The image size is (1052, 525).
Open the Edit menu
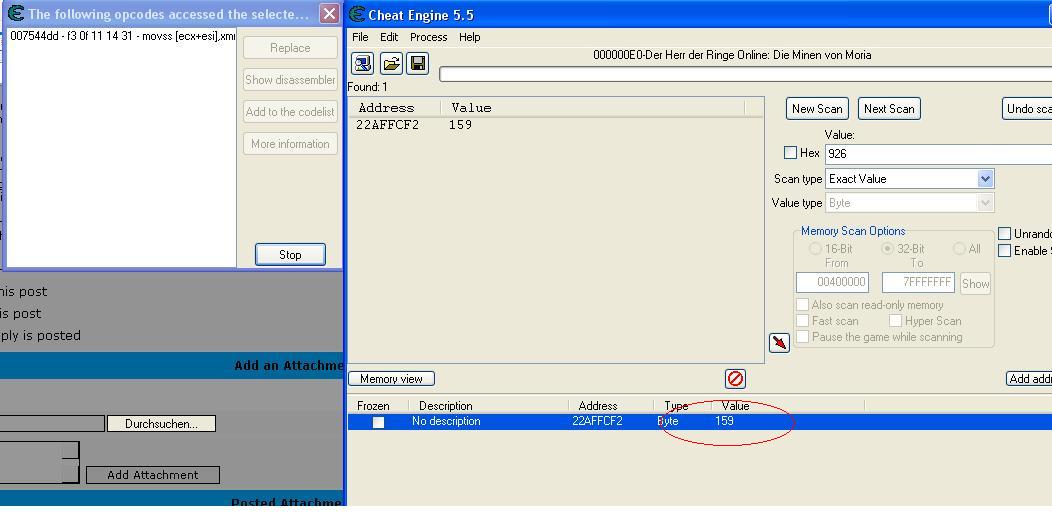tap(389, 37)
